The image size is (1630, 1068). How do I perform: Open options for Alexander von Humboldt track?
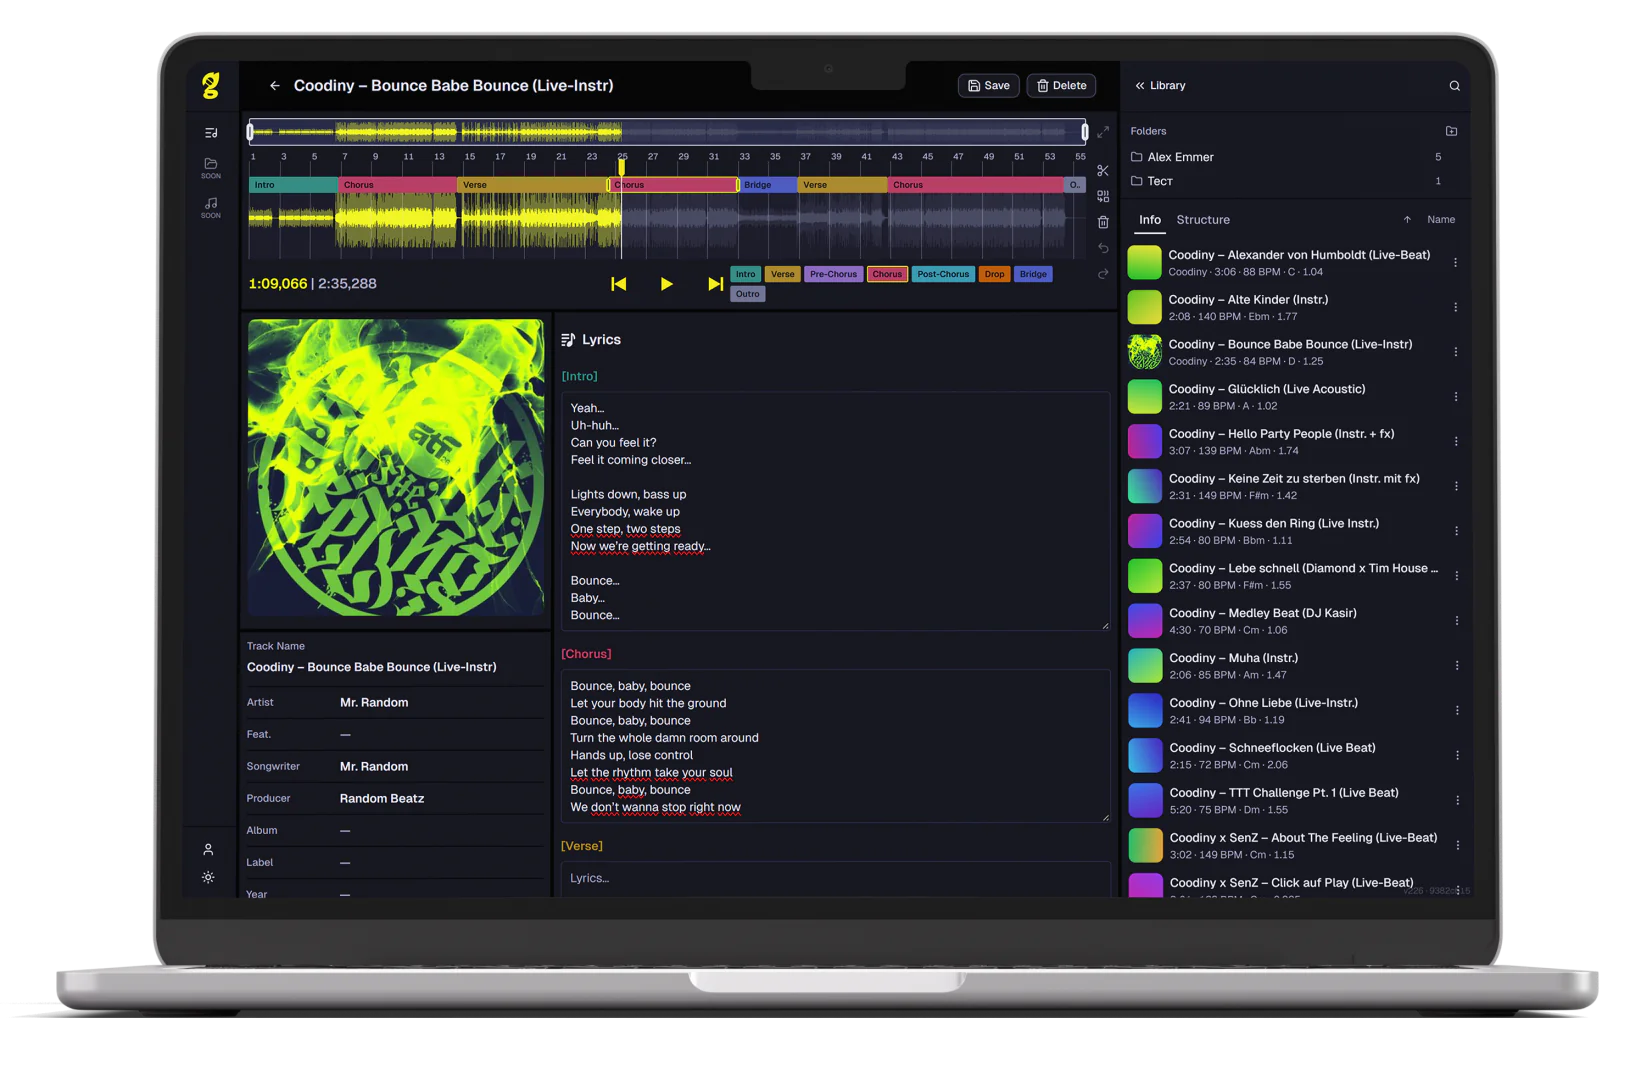(1456, 263)
